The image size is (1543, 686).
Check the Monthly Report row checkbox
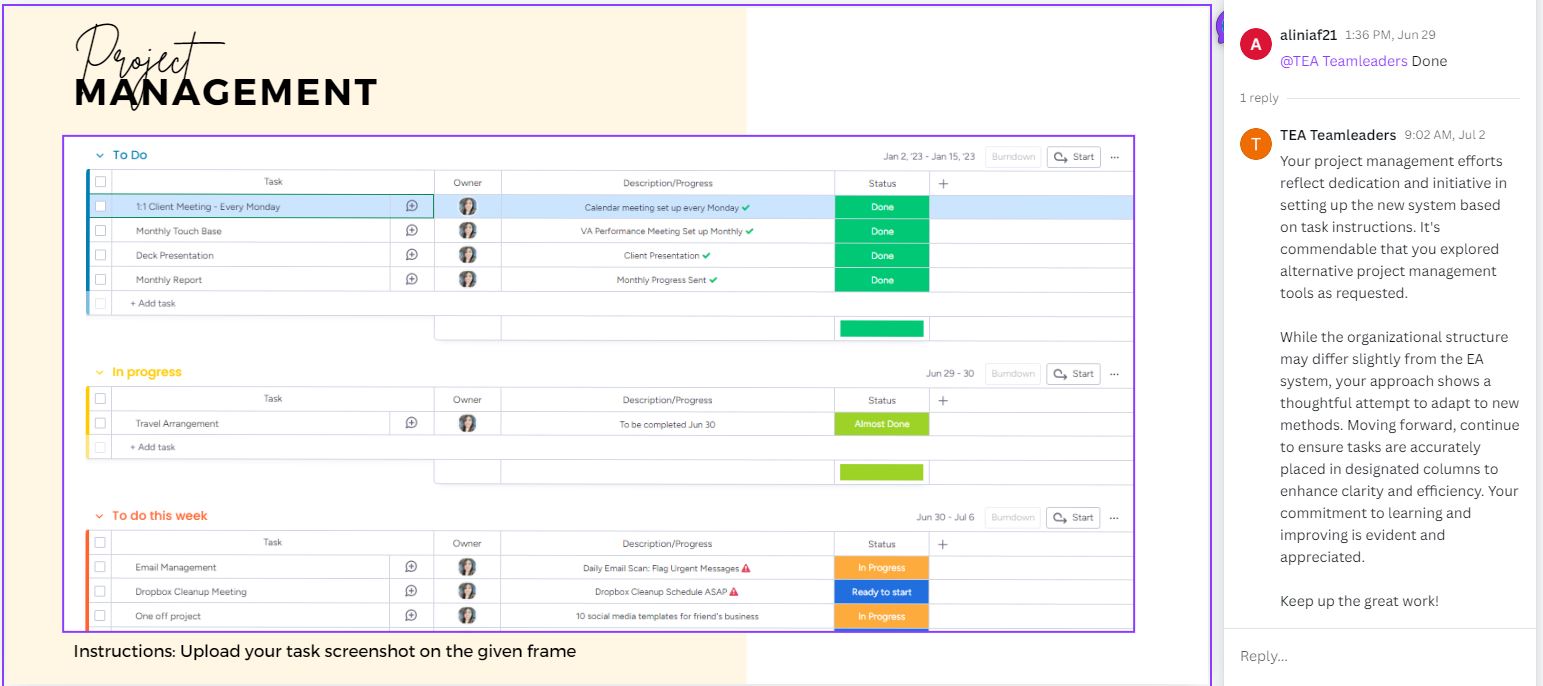tap(100, 280)
